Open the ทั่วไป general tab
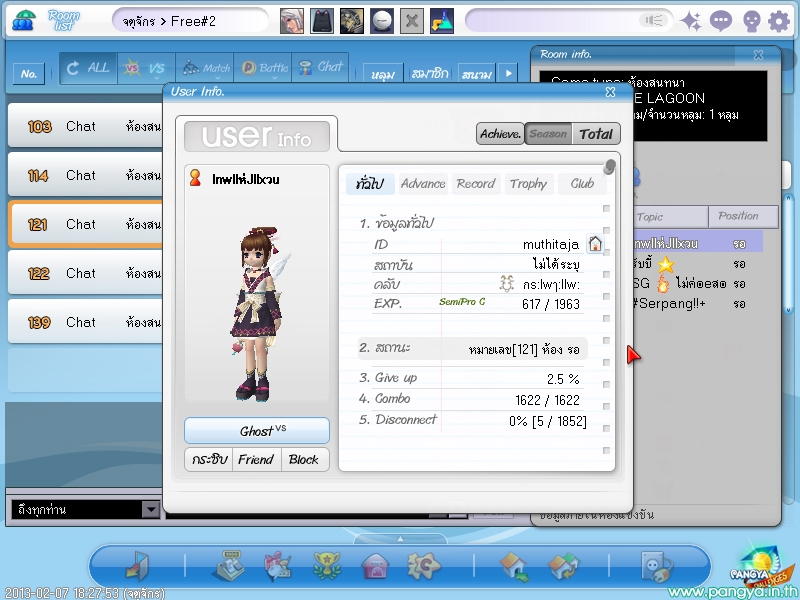Screen dimensions: 800x600 (x=370, y=183)
